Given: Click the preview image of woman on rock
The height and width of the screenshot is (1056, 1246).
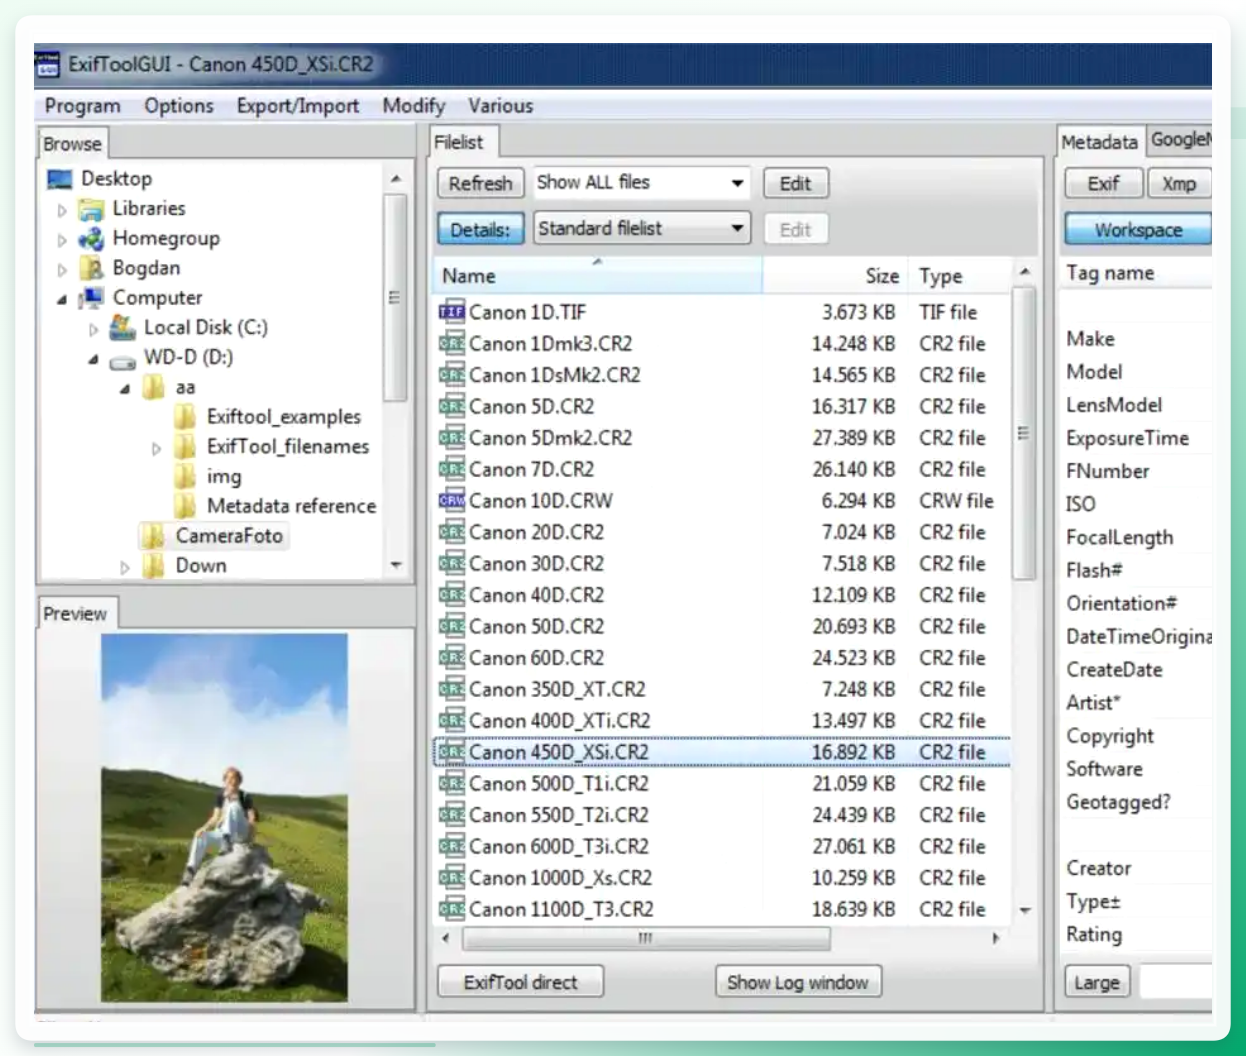Looking at the screenshot, I should pos(224,817).
